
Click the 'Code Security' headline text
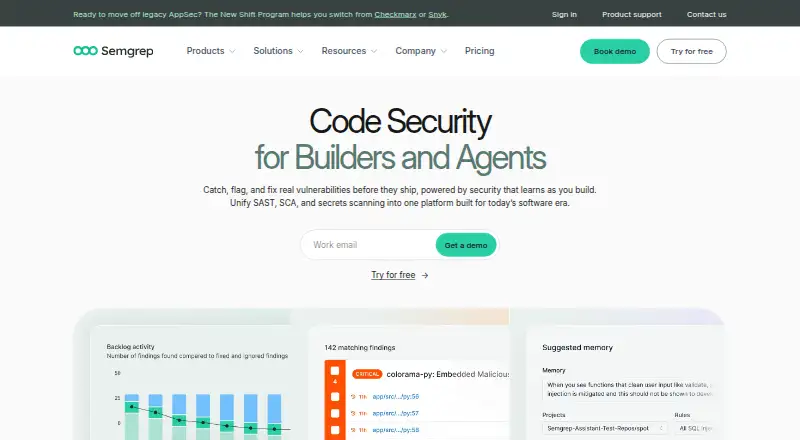click(400, 122)
